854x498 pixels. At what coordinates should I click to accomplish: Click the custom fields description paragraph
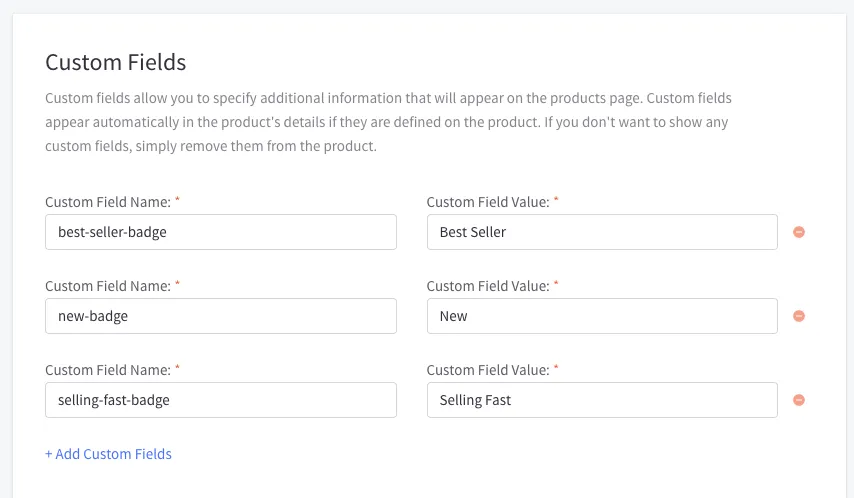coord(388,122)
